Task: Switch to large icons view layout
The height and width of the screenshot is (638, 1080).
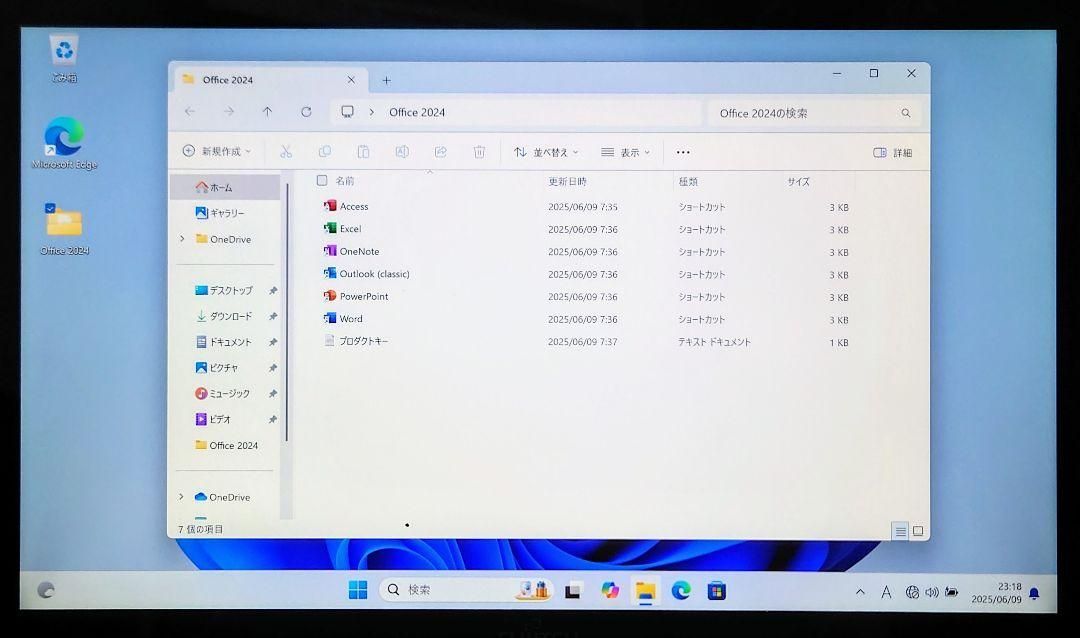Action: tap(918, 531)
